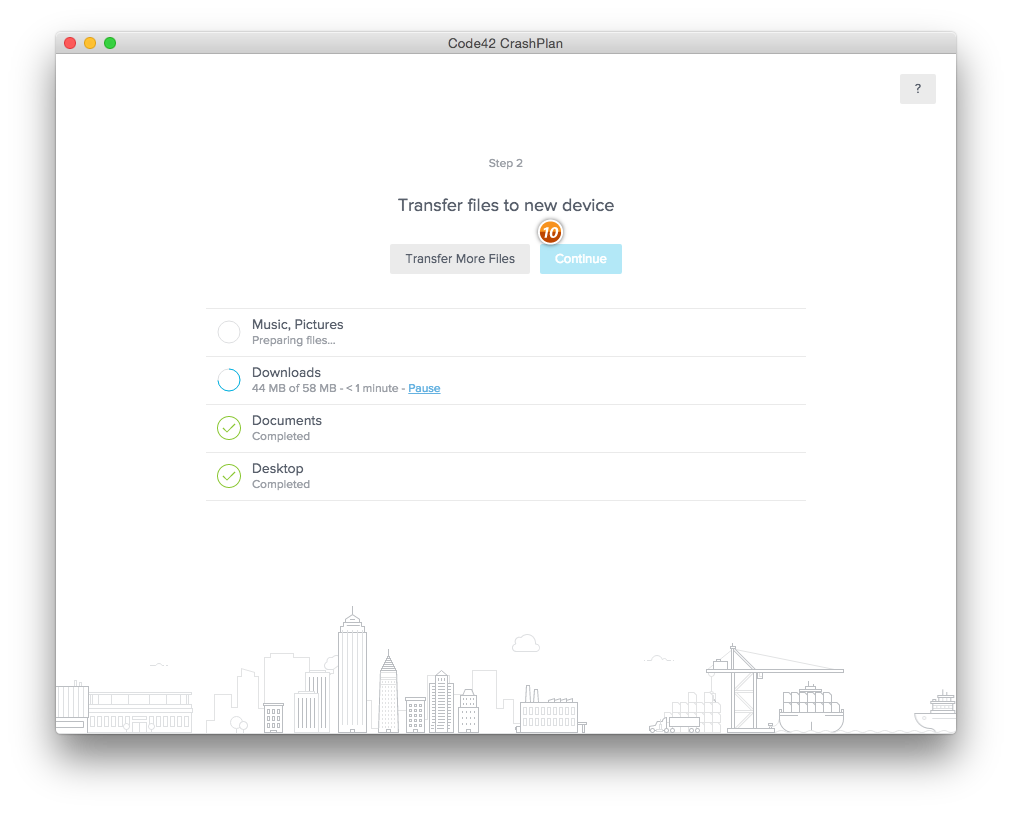
Task: Click the empty circle beside Music, Pictures
Action: coord(229,332)
